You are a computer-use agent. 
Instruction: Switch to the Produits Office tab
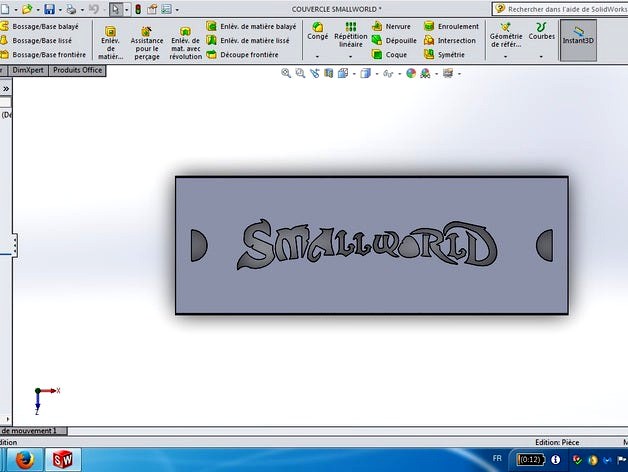77,71
